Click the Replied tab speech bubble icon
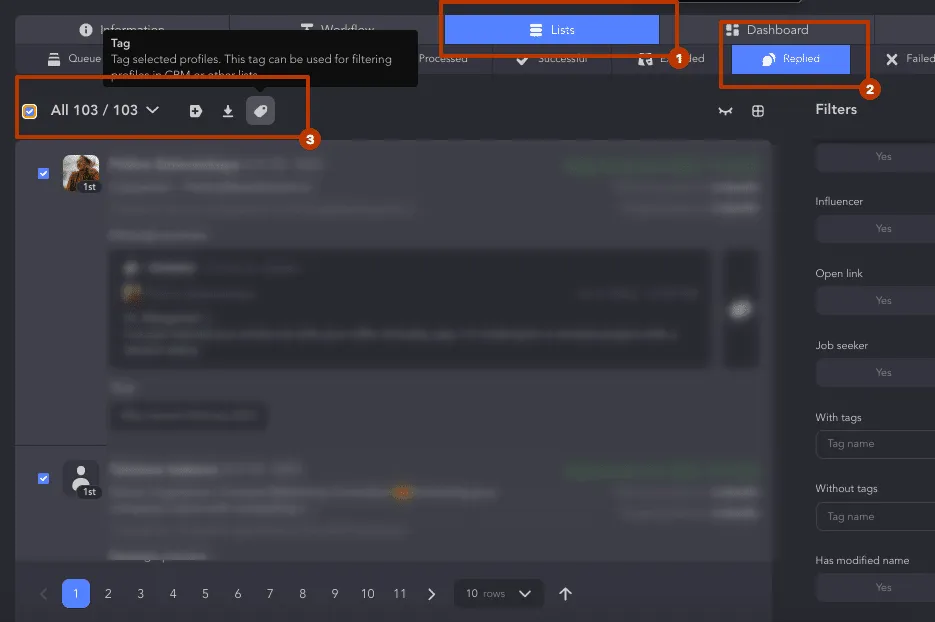The image size is (935, 622). pyautogui.click(x=769, y=59)
